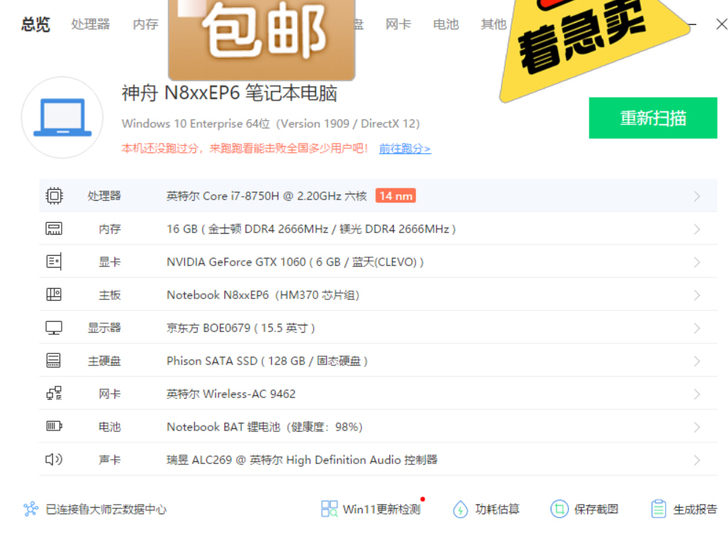Select the 其他 tab

point(493,24)
